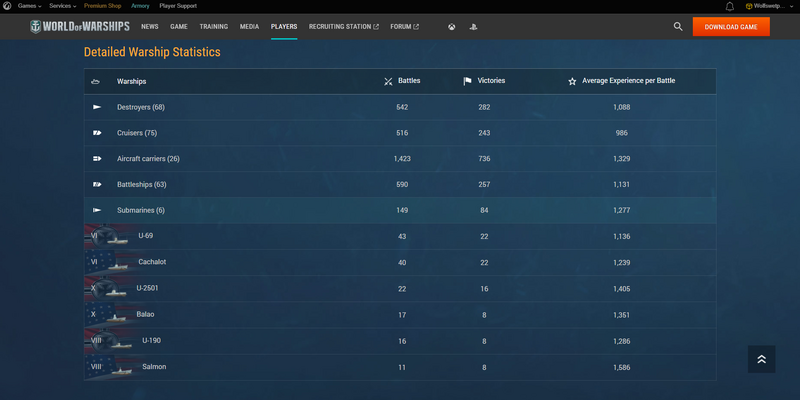Viewport: 800px width, 400px height.
Task: Open the notifications bell
Action: pyautogui.click(x=730, y=6)
